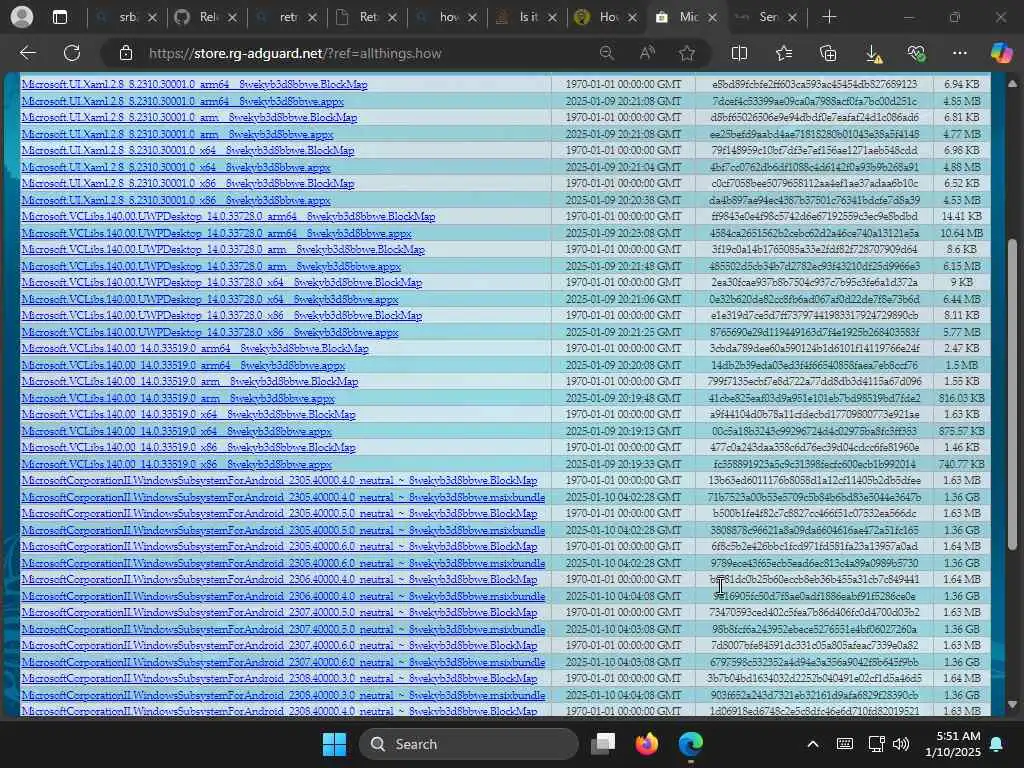Download WindowsSubsystemForAndroid 2305.40000.4.0 msixbundle
The image size is (1024, 768).
[283, 497]
